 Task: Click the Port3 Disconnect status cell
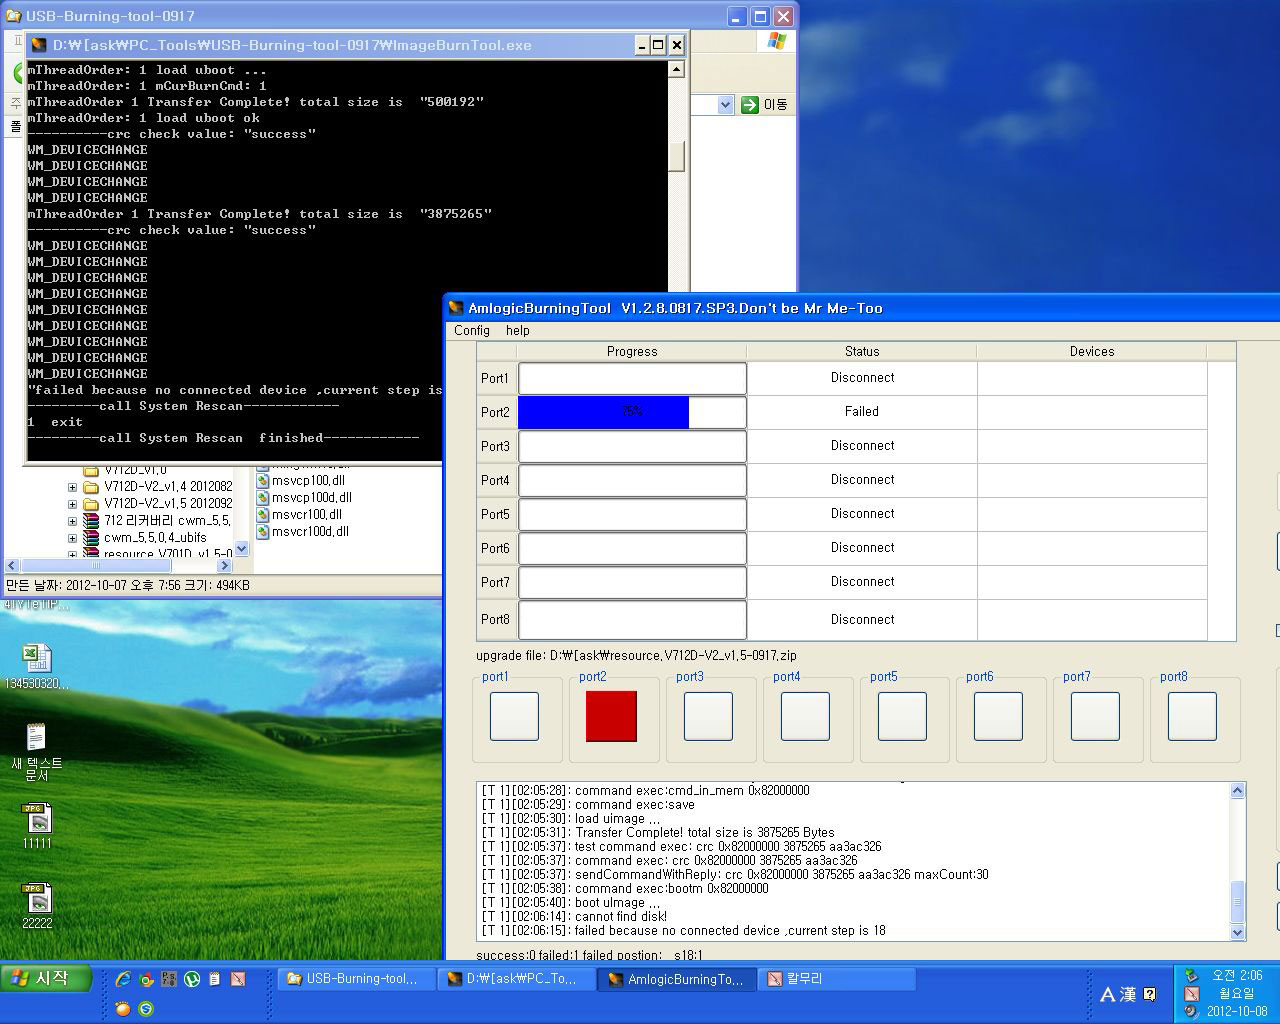point(862,446)
